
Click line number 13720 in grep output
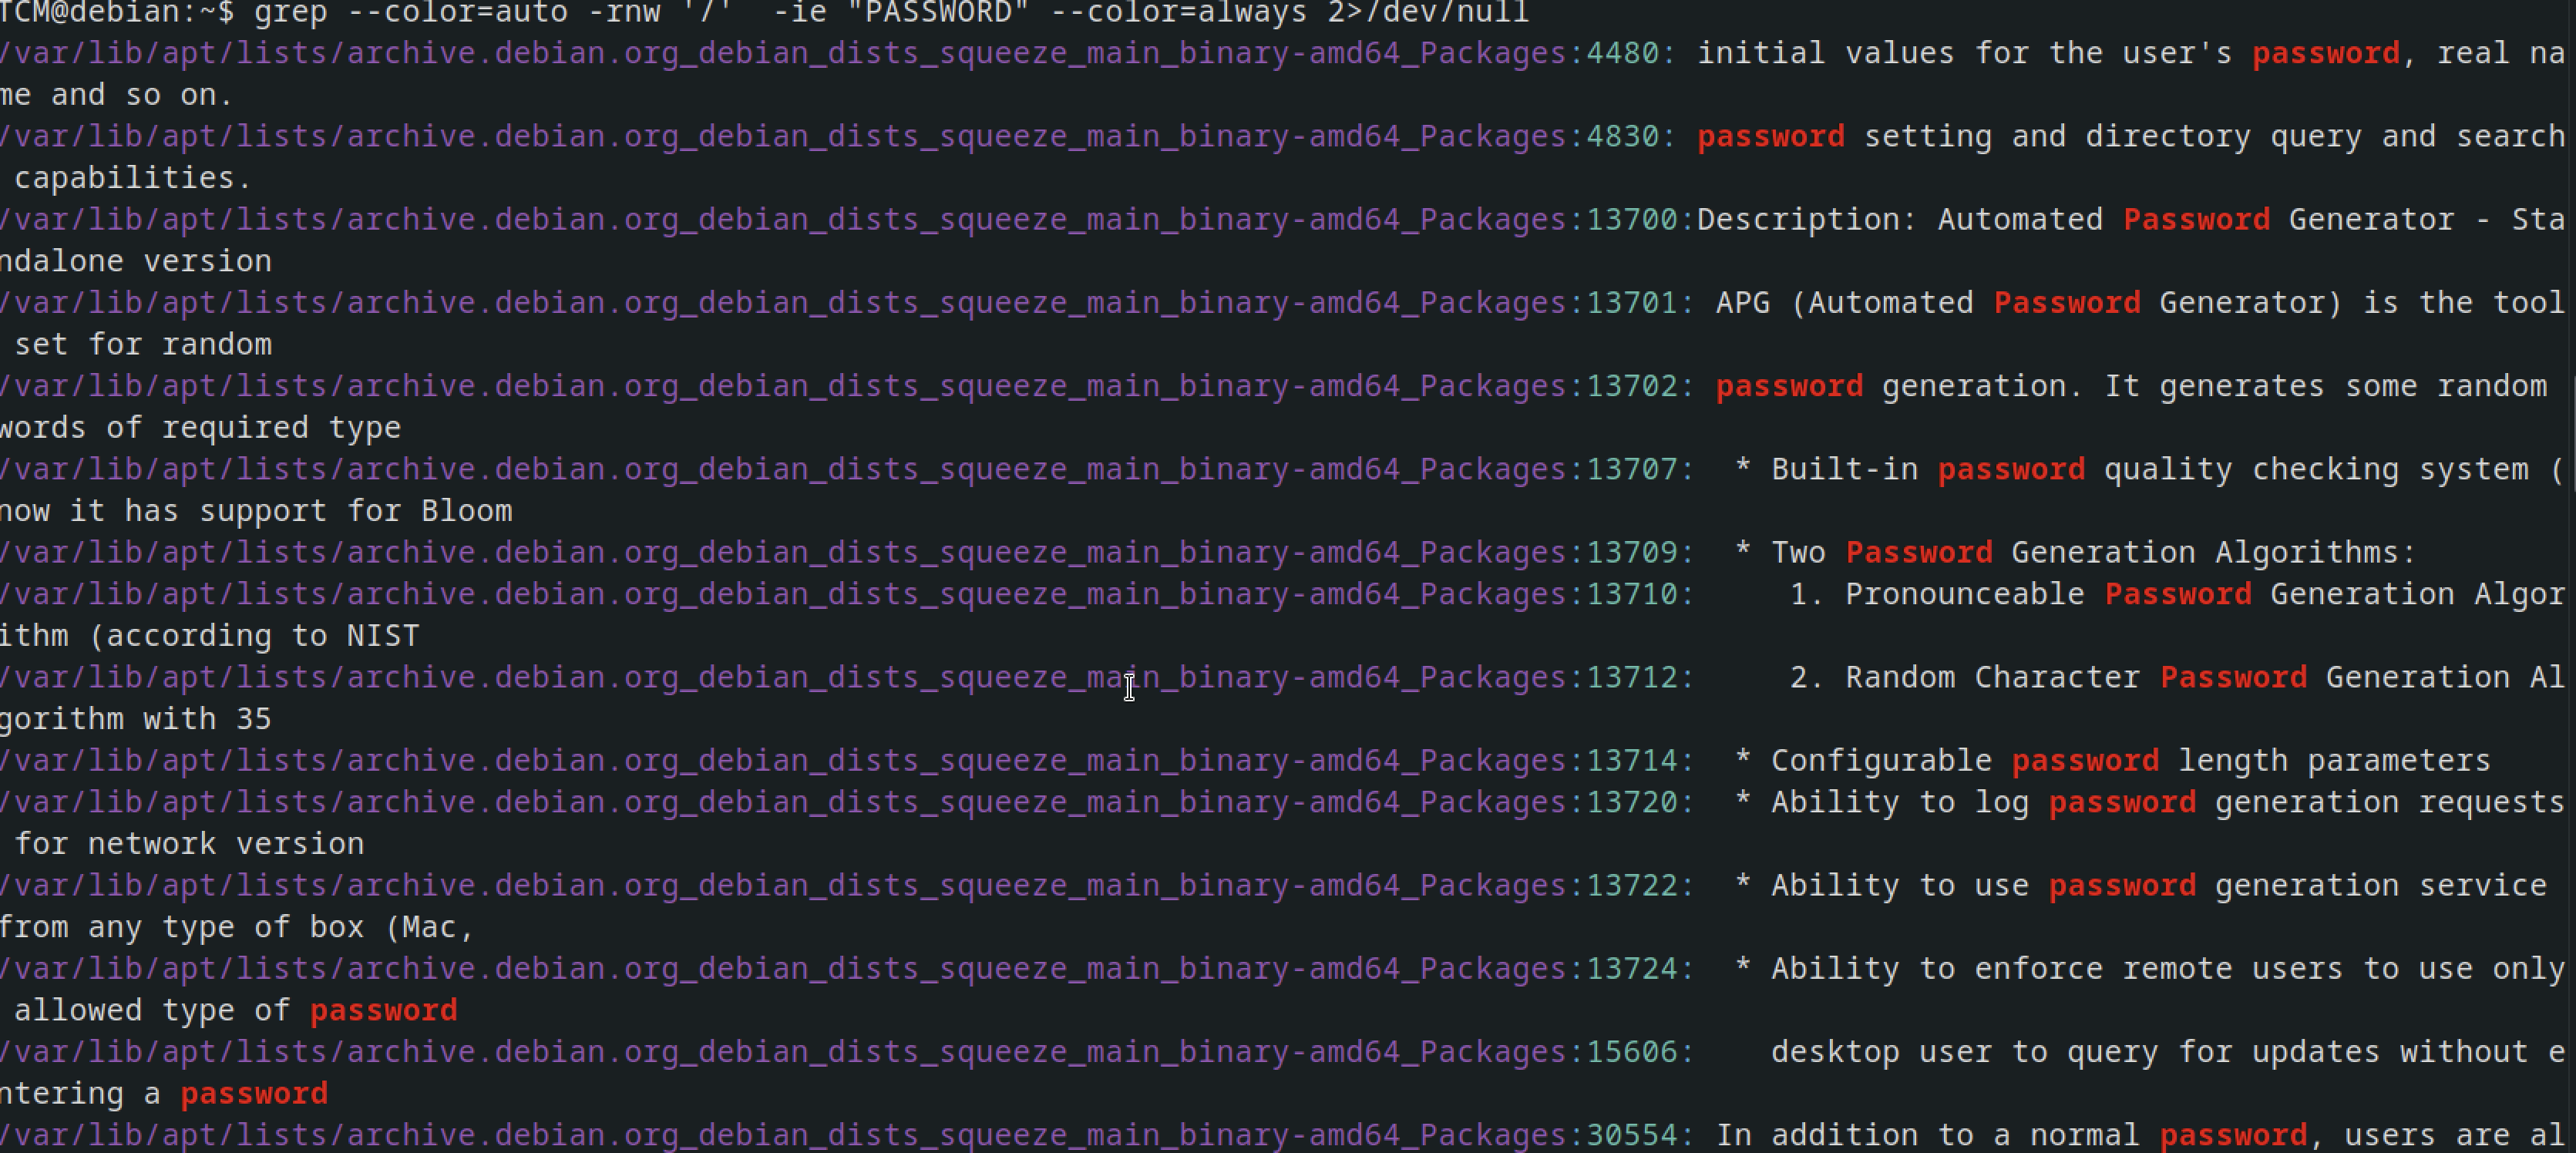coord(1633,802)
